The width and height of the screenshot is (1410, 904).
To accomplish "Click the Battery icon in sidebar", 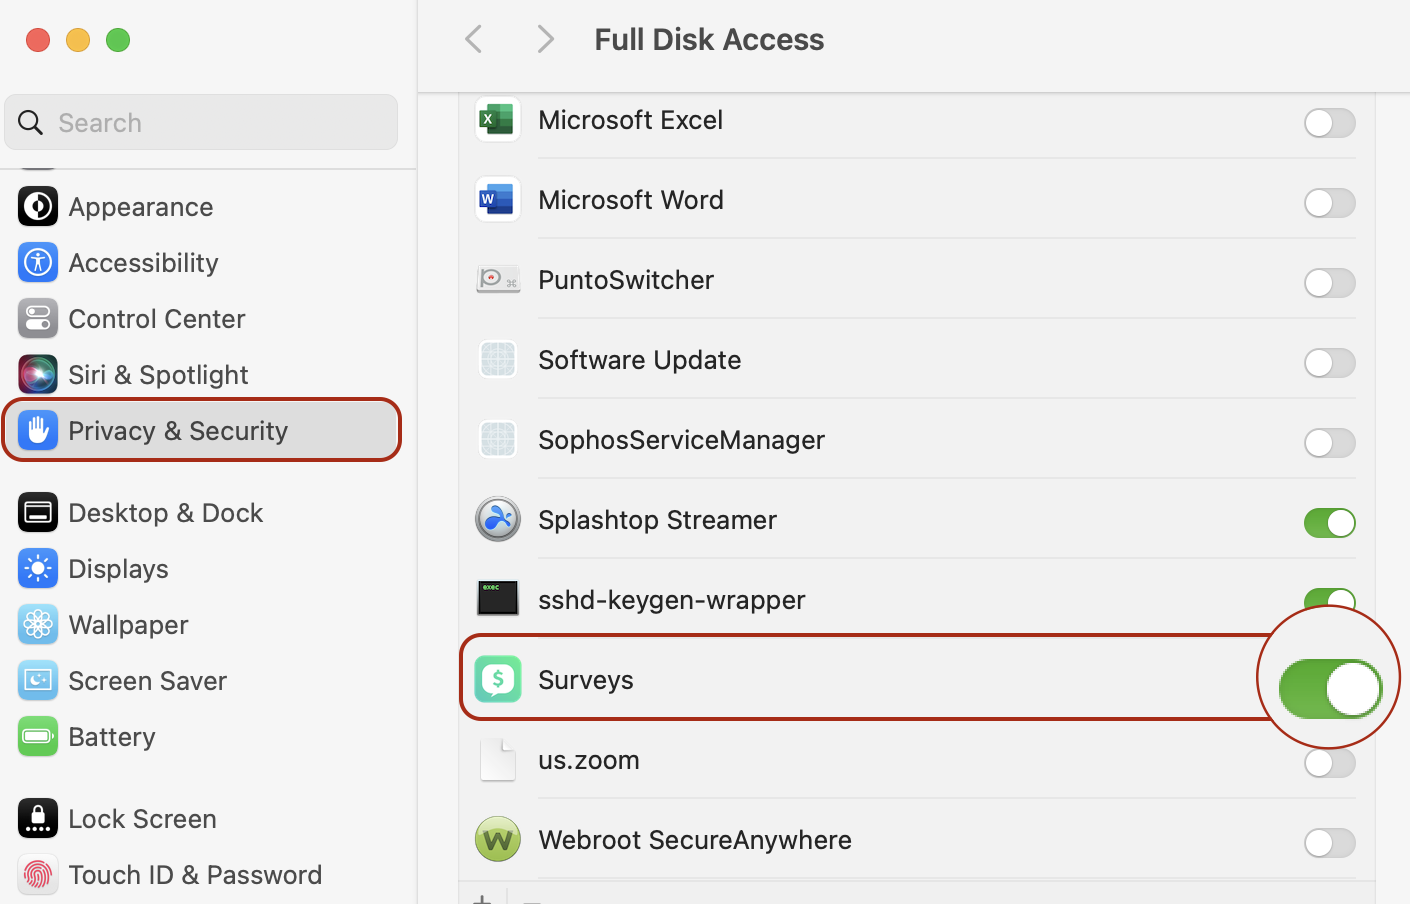I will (x=38, y=737).
